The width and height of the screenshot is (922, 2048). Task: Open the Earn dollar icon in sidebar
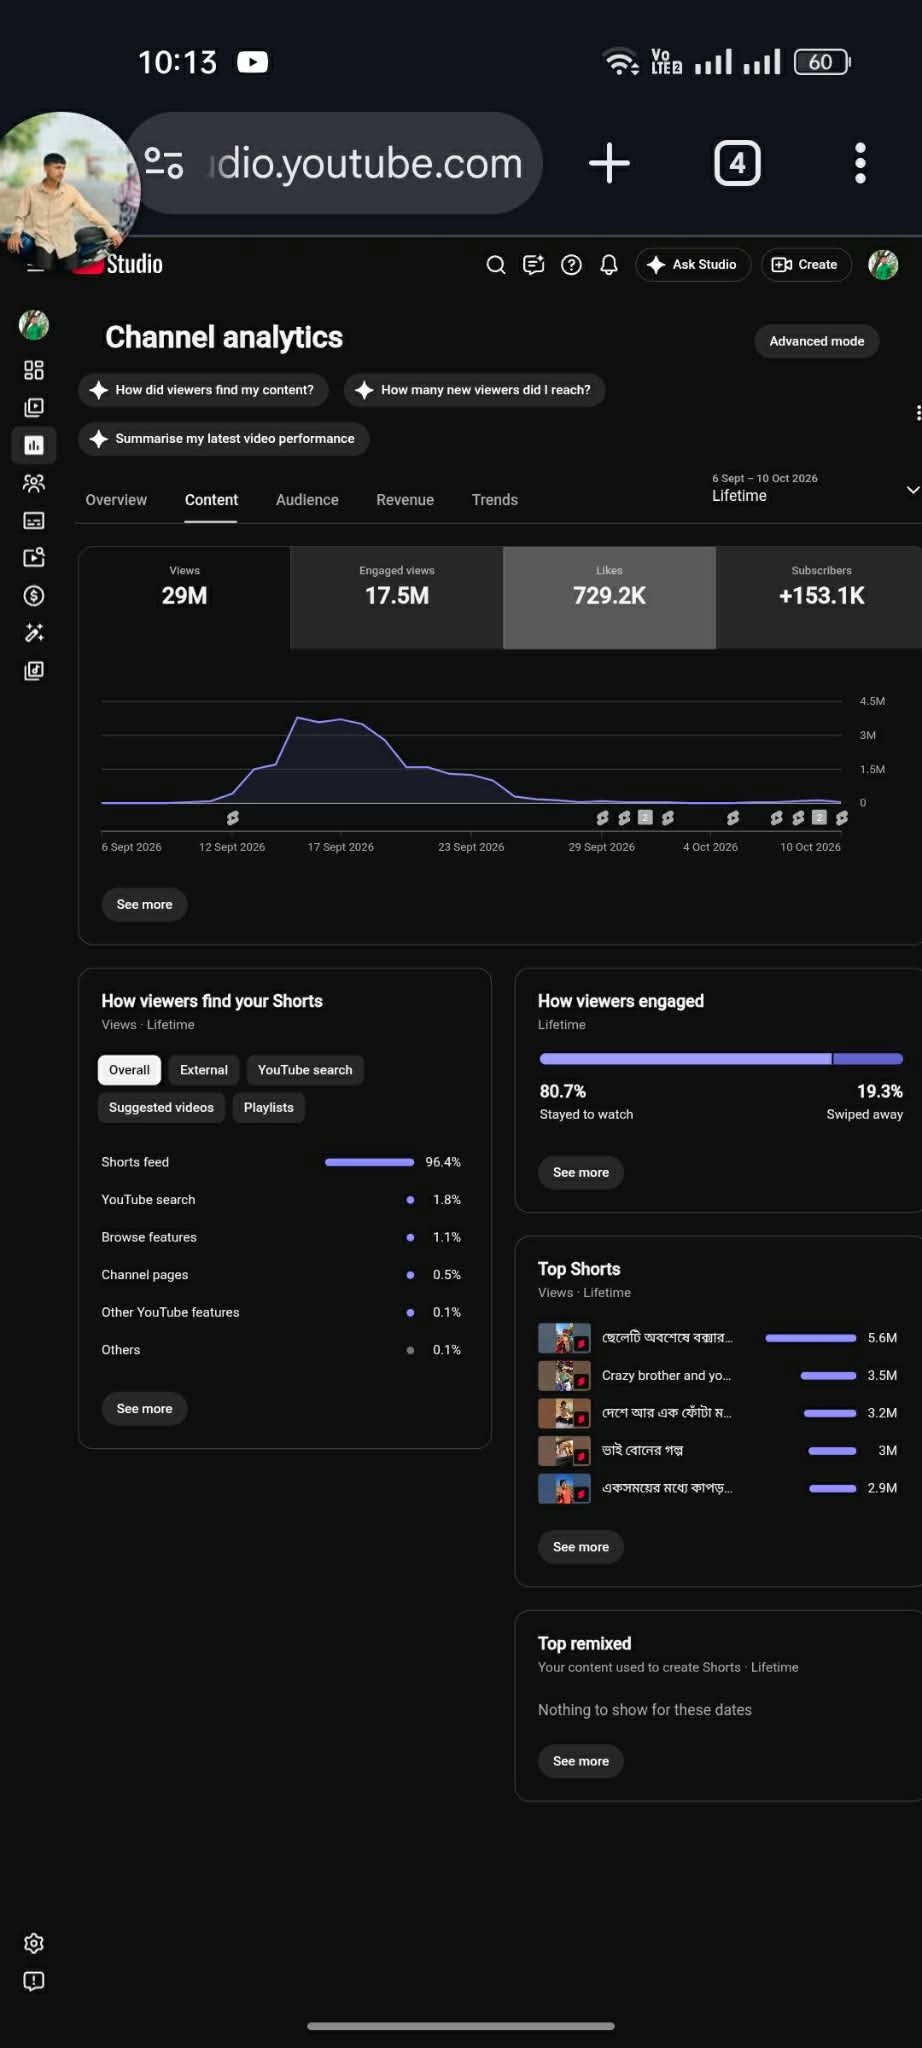point(34,596)
